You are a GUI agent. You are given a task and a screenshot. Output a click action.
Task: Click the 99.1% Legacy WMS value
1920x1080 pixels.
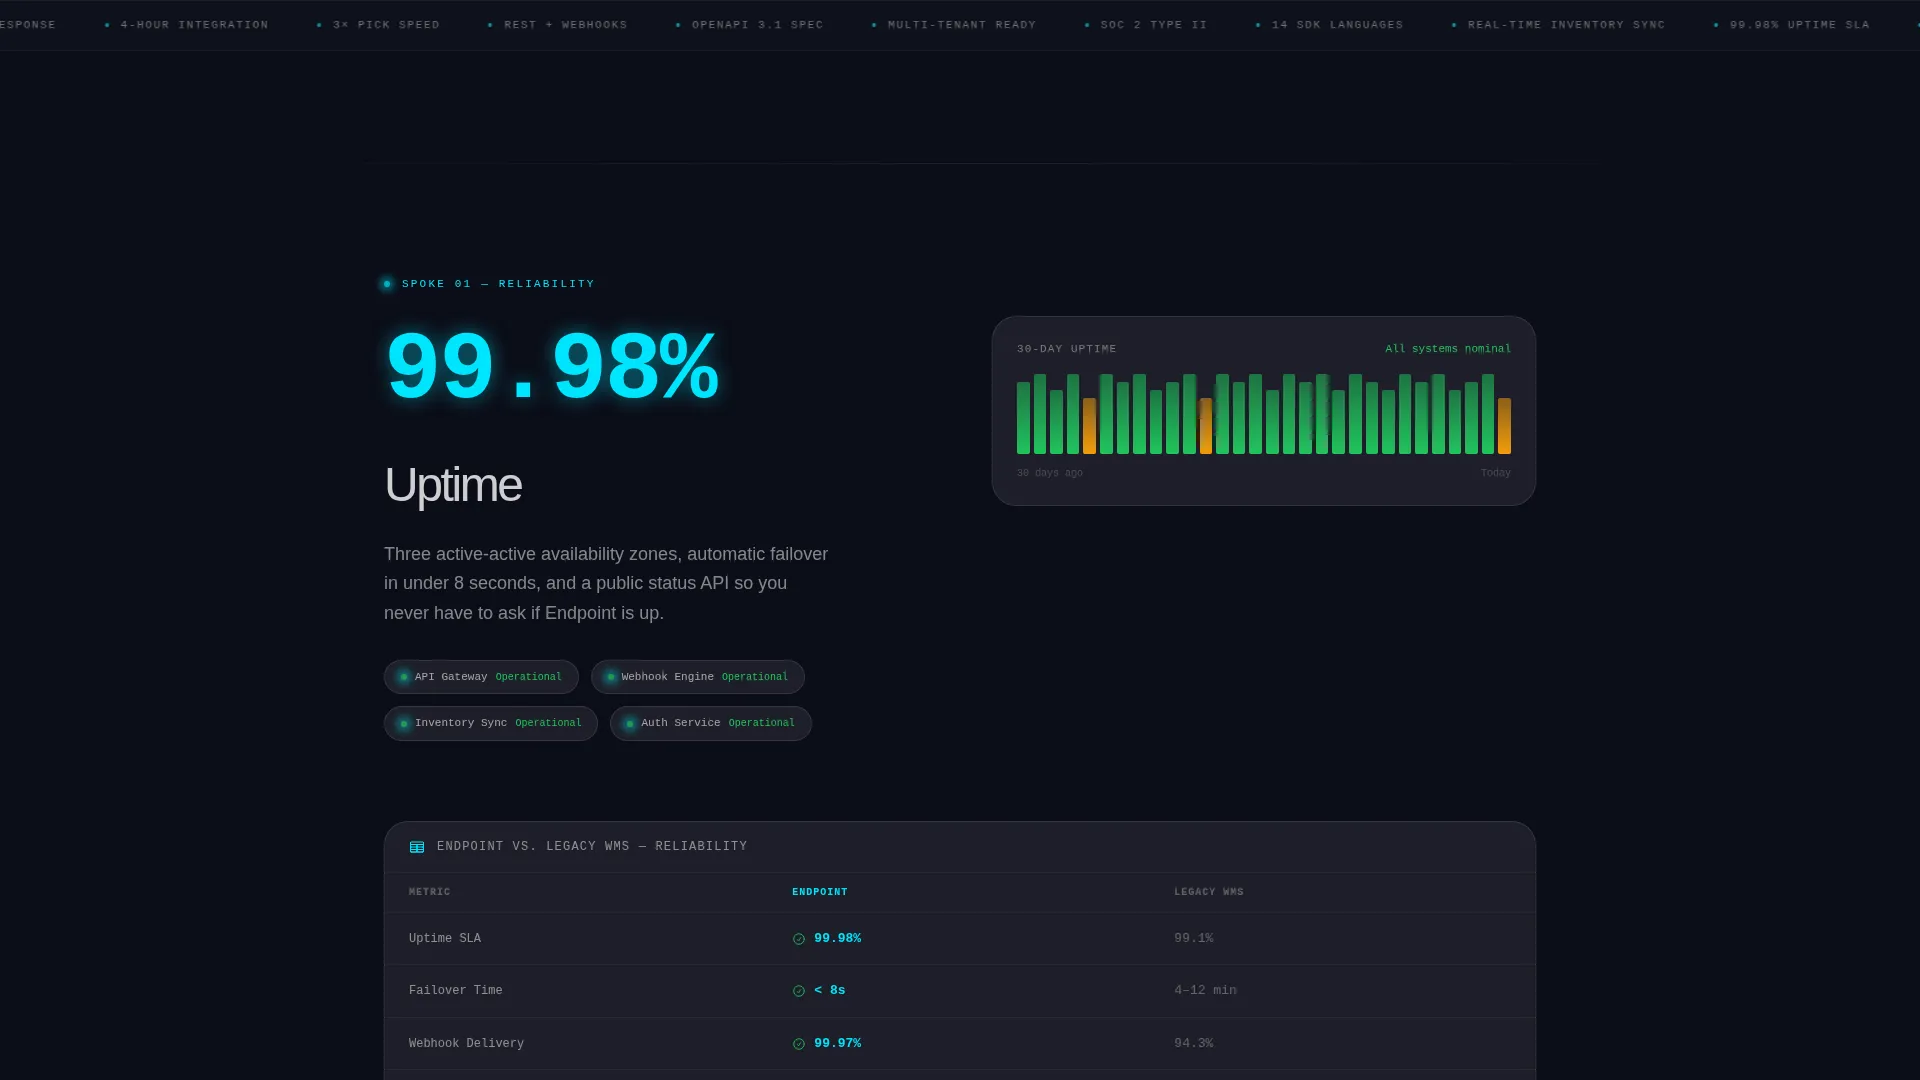pos(1194,939)
